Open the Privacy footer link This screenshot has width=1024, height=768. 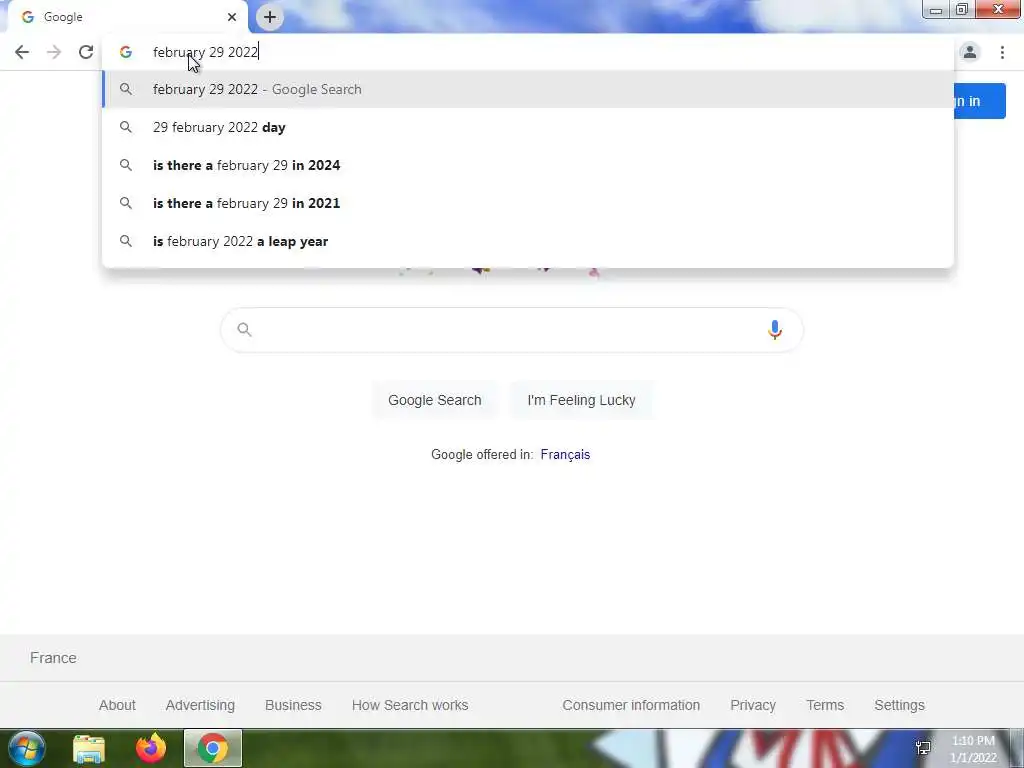(x=753, y=705)
